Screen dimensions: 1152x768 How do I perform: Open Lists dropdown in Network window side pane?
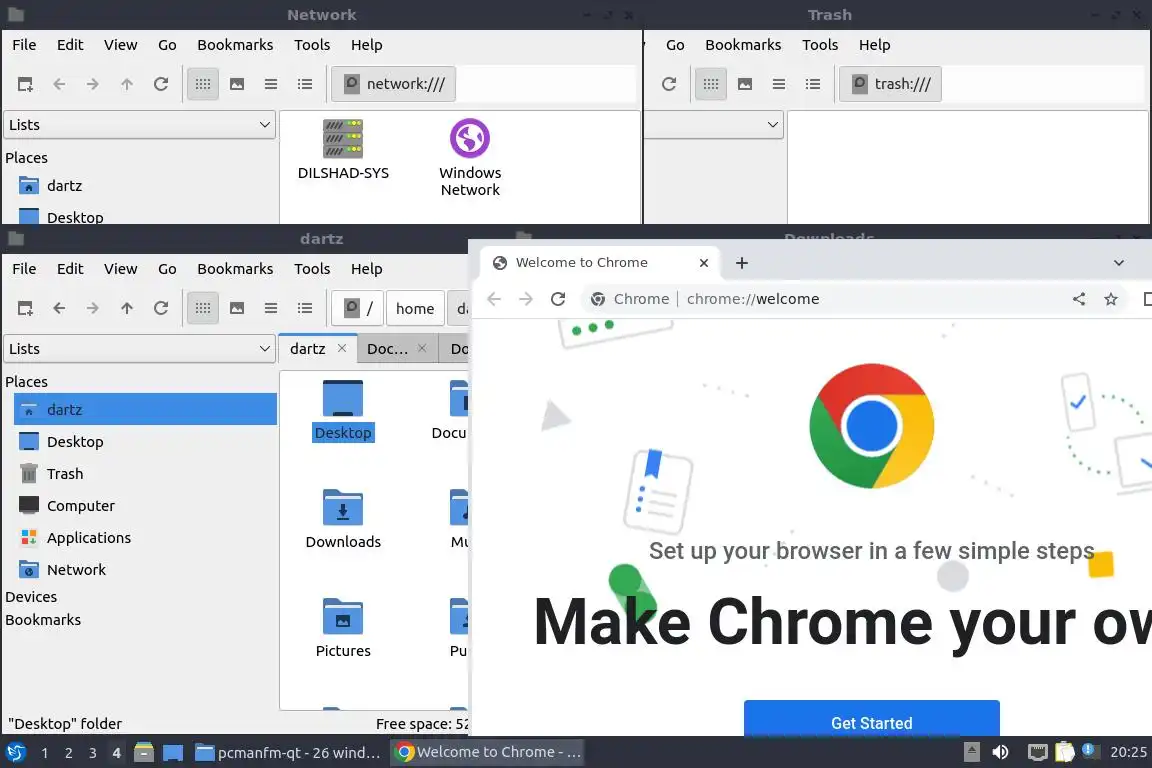tap(140, 125)
